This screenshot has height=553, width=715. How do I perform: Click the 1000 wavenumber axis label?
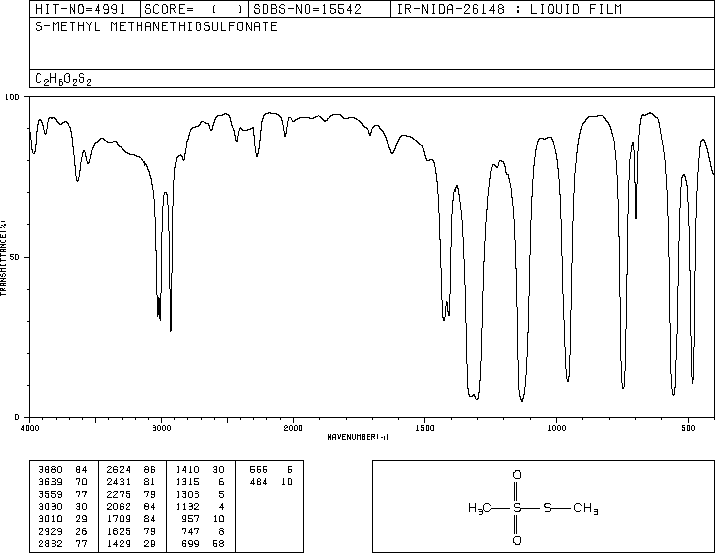click(x=556, y=428)
